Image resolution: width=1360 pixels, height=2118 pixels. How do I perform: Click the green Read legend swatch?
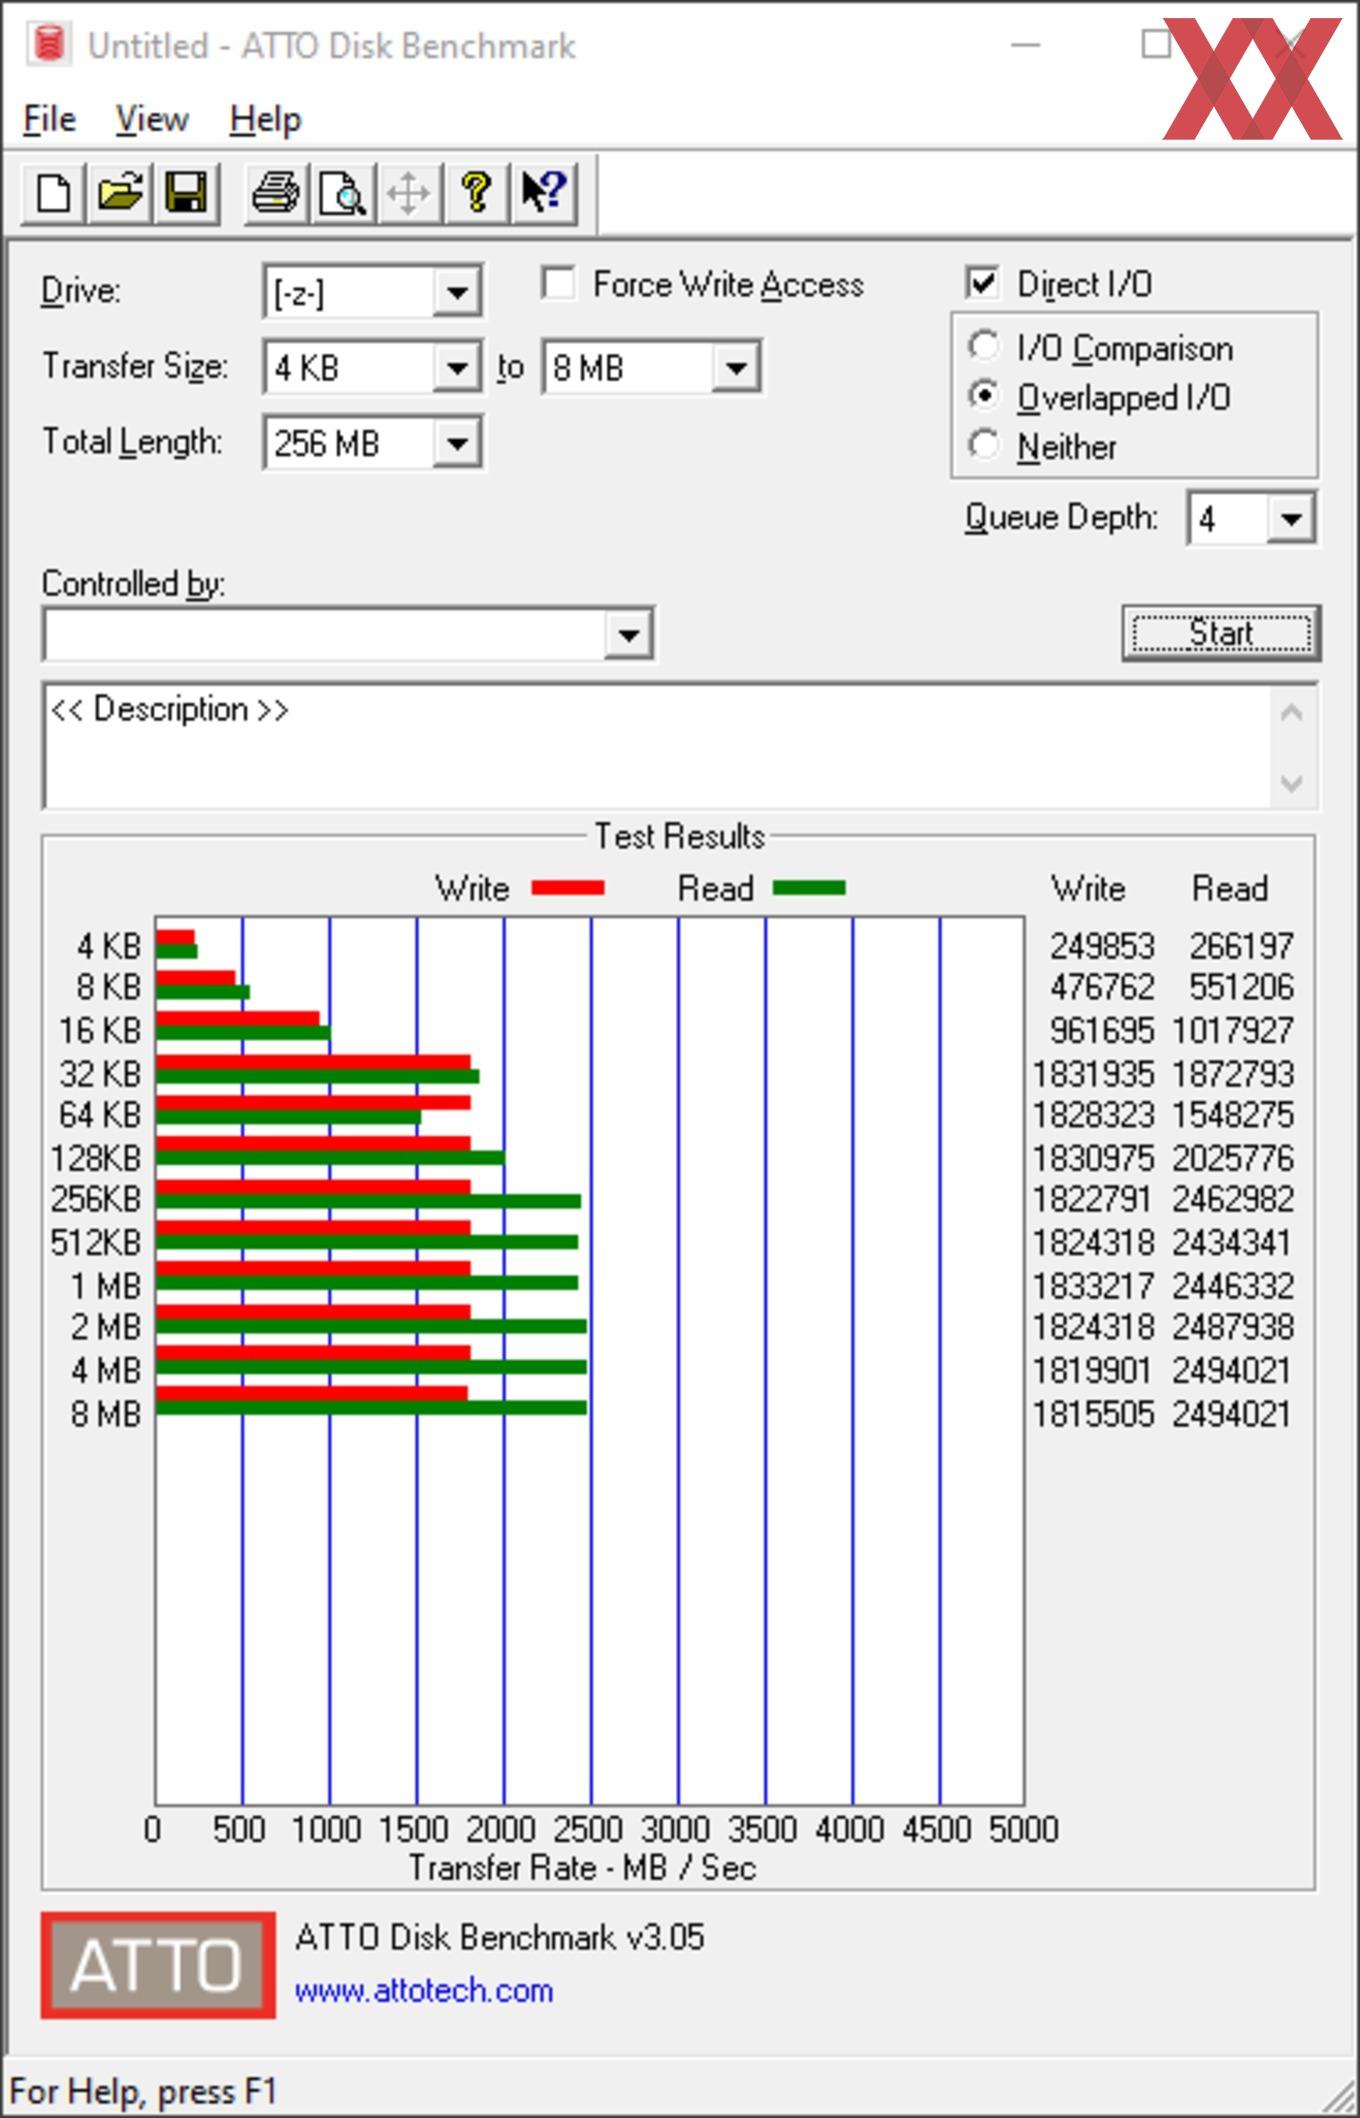click(809, 887)
